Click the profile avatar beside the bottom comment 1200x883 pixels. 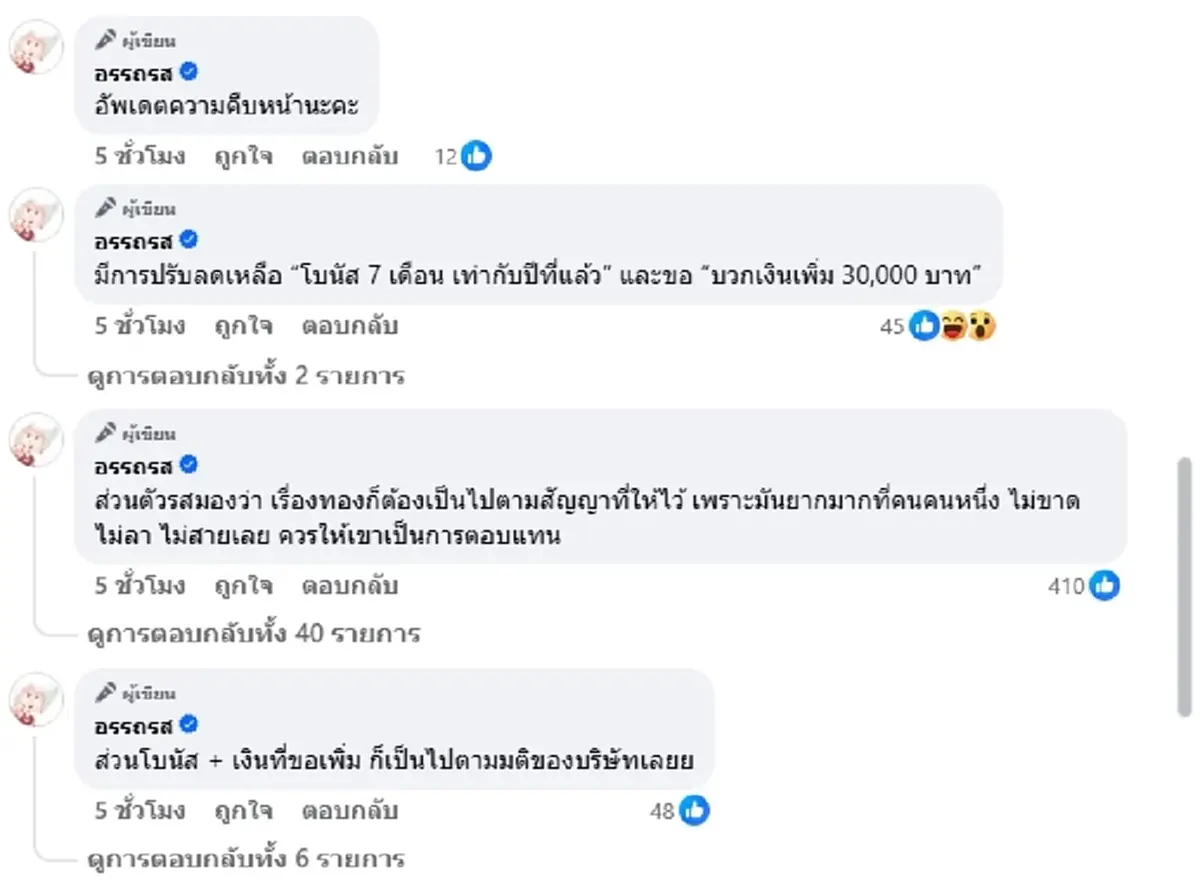pos(36,700)
